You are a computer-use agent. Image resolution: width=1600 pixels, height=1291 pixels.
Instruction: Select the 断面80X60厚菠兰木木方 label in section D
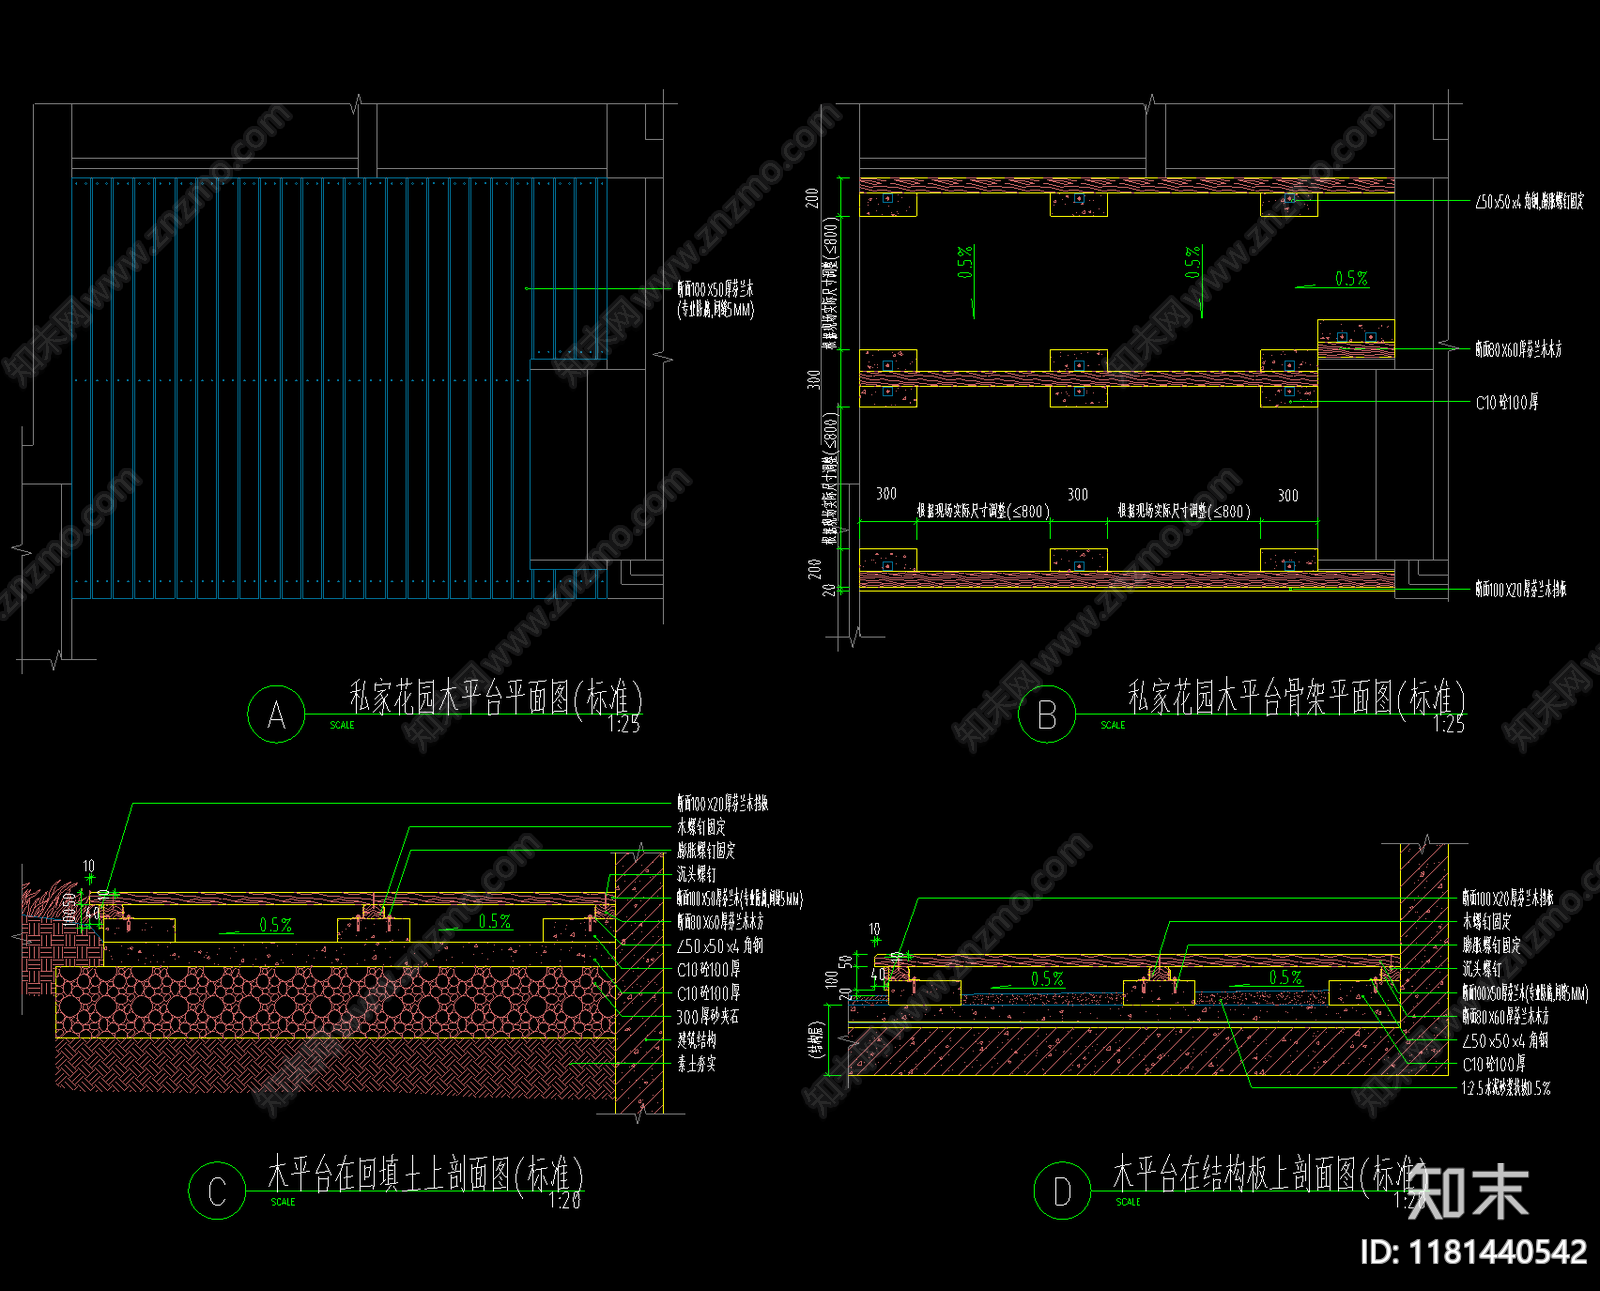point(1506,1016)
